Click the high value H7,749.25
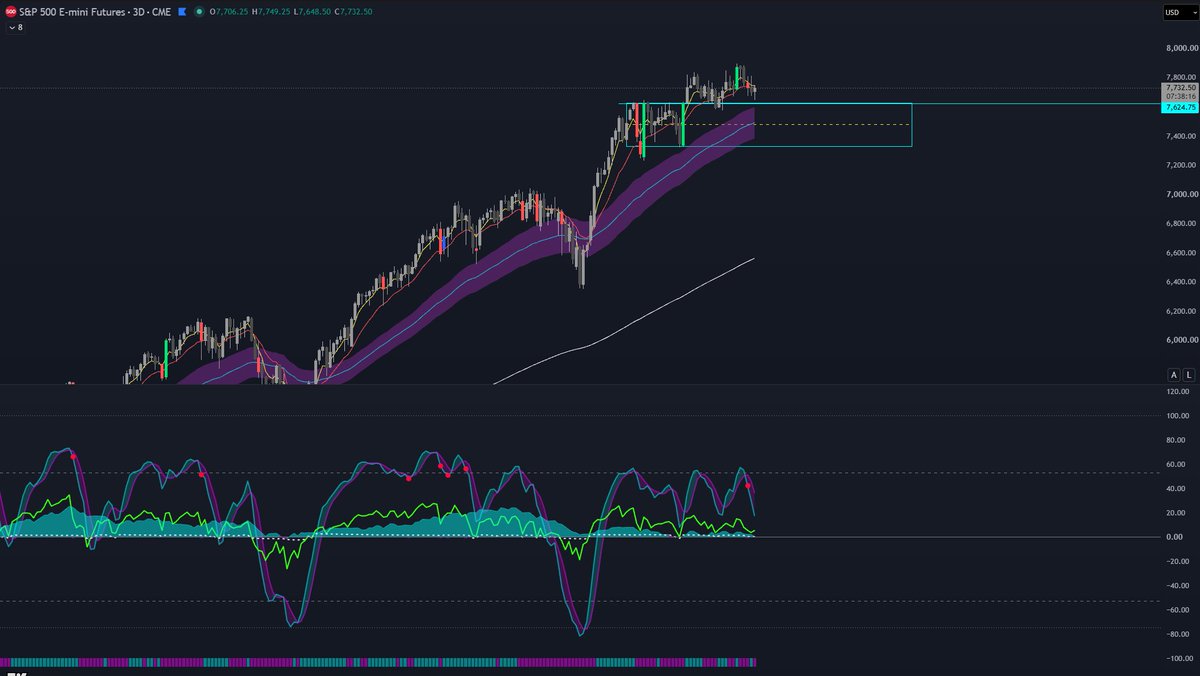1200x676 pixels. coord(271,12)
